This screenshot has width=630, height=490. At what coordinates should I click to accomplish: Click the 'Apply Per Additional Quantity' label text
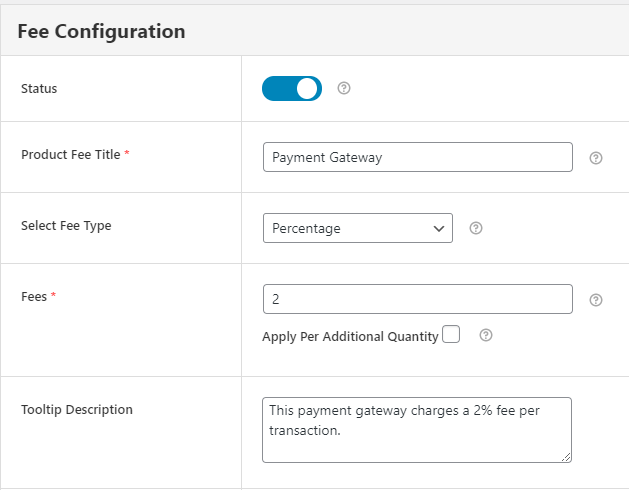[350, 337]
